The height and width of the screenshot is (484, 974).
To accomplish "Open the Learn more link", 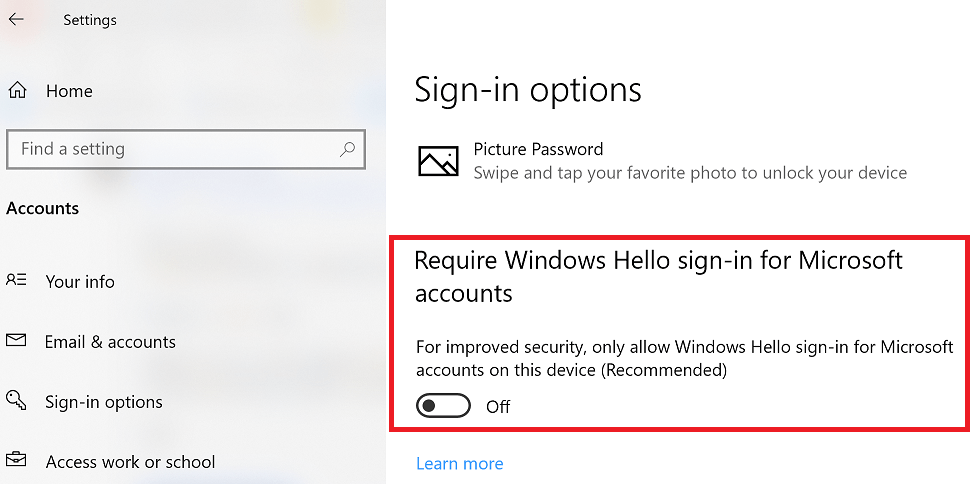I will point(459,463).
